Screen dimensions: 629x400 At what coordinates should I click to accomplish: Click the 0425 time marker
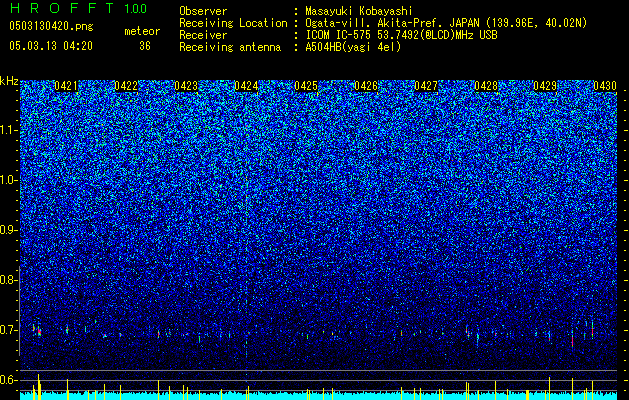pyautogui.click(x=306, y=86)
